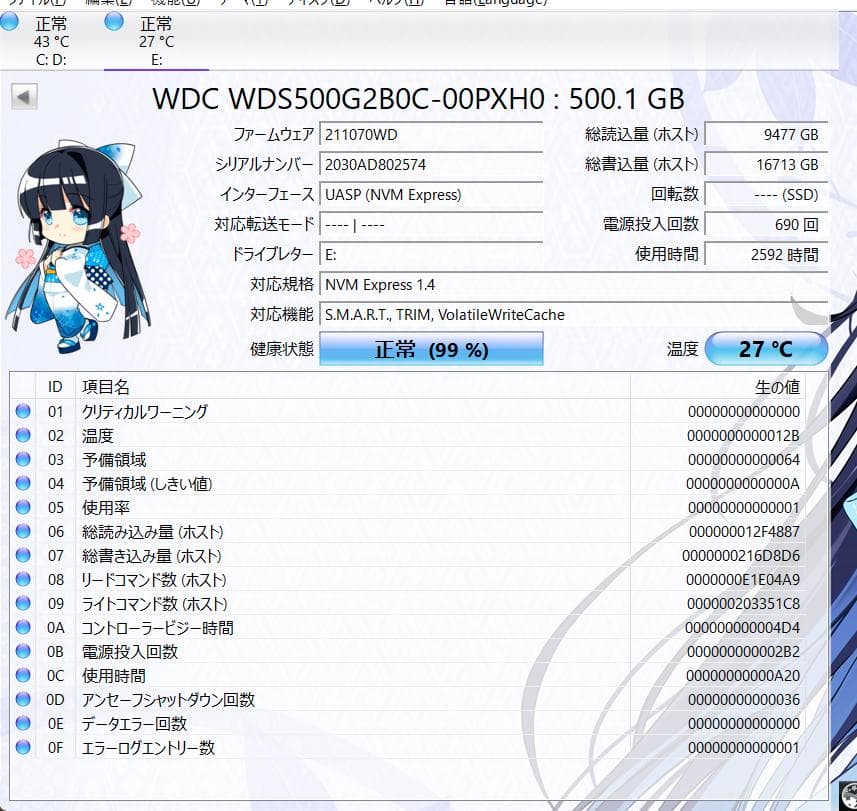857x811 pixels.
Task: Click the rotation rate ---- (SSD) value
Action: click(x=766, y=195)
